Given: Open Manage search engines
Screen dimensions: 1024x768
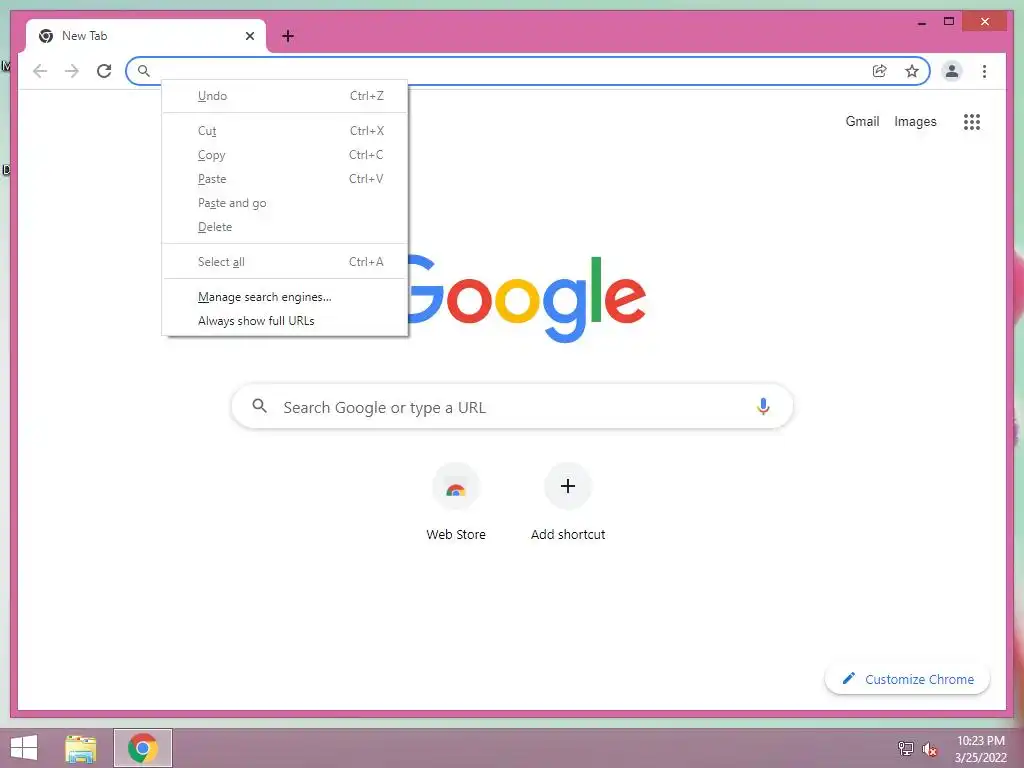Looking at the screenshot, I should [x=285, y=297].
